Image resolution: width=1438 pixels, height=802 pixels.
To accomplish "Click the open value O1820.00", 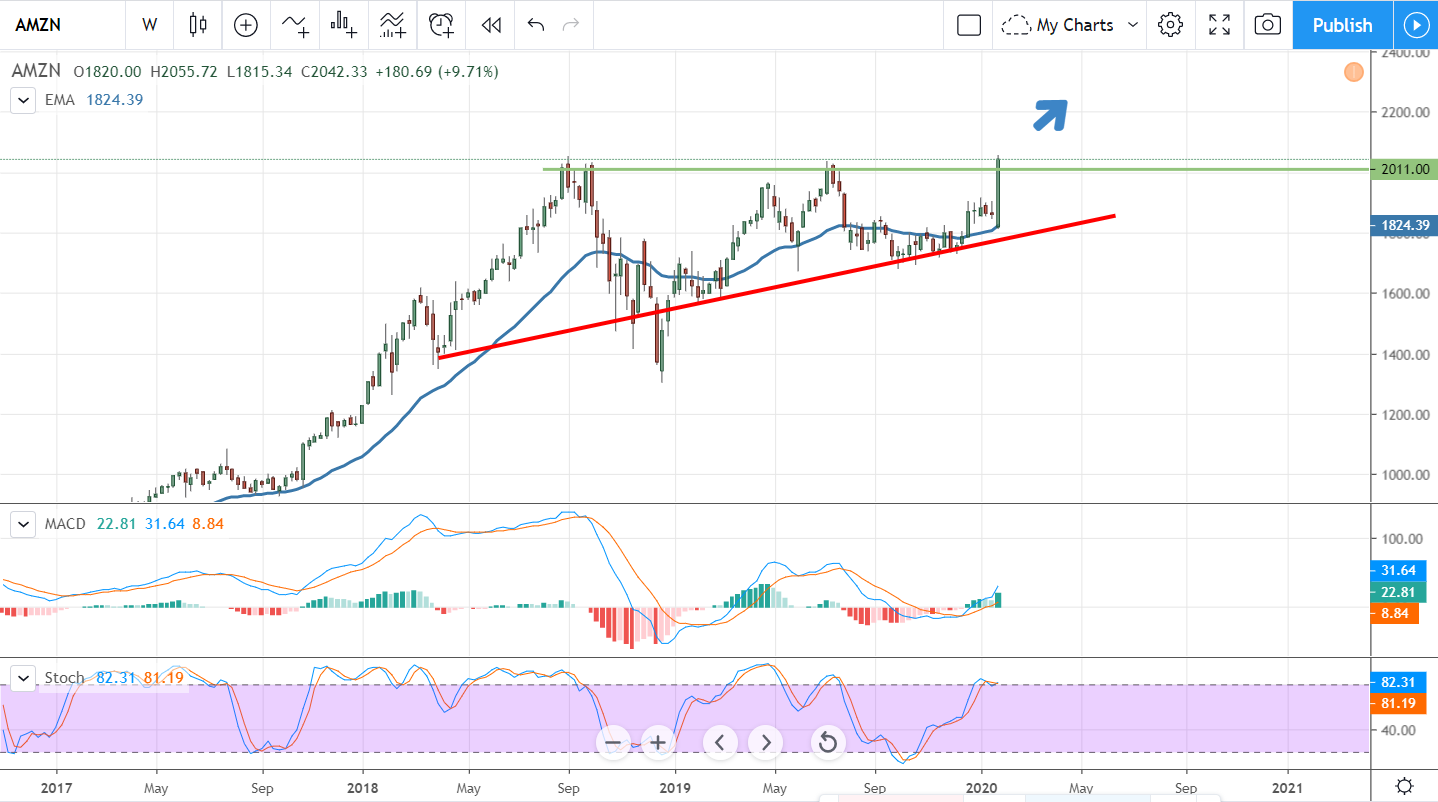I will point(107,72).
